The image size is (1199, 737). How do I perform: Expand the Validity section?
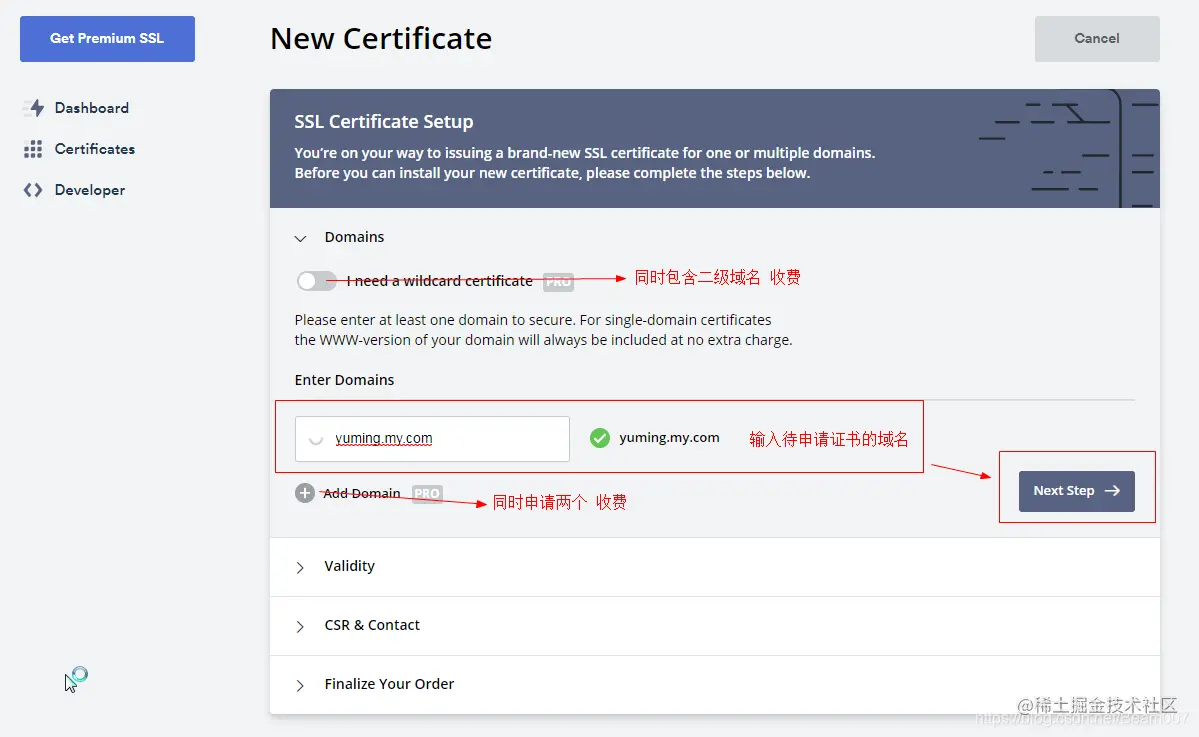point(349,566)
